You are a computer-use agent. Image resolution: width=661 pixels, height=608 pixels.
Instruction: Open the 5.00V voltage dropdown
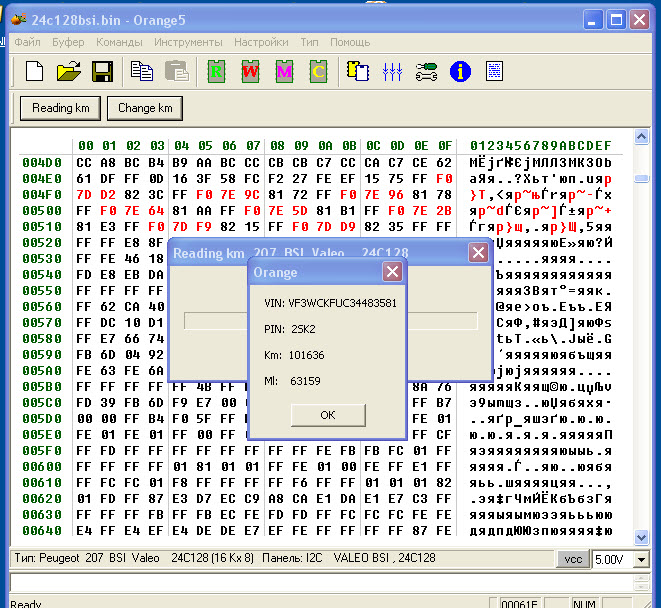(x=642, y=560)
